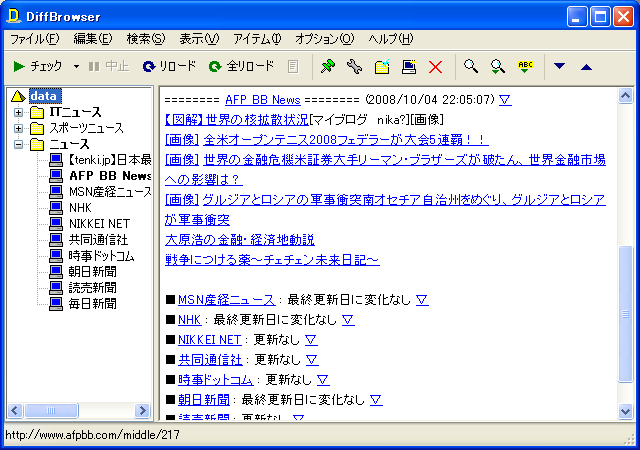The width and height of the screenshot is (640, 450).
Task: Follow the 大原浩の金融・経済地動説 link
Action: 239,240
